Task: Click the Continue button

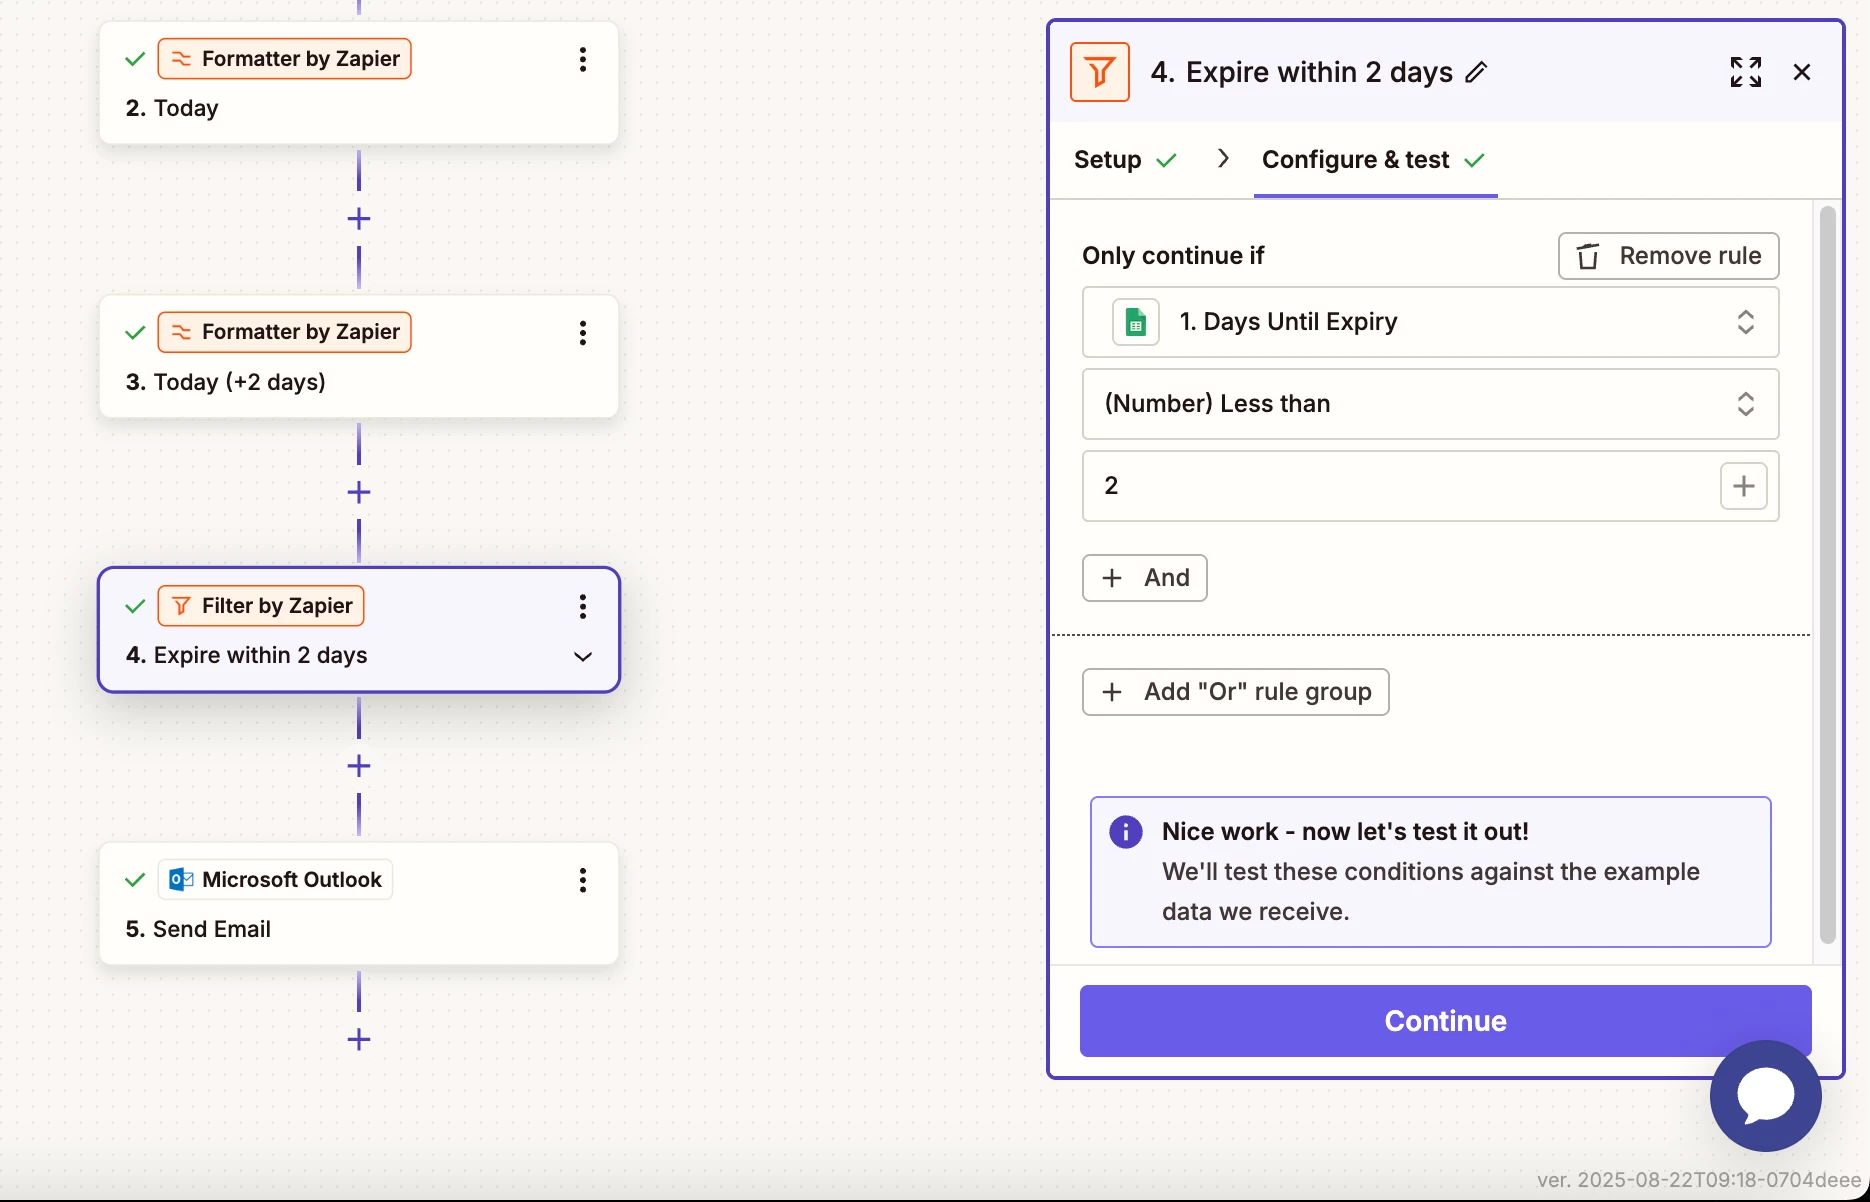Action: pyautogui.click(x=1445, y=1021)
